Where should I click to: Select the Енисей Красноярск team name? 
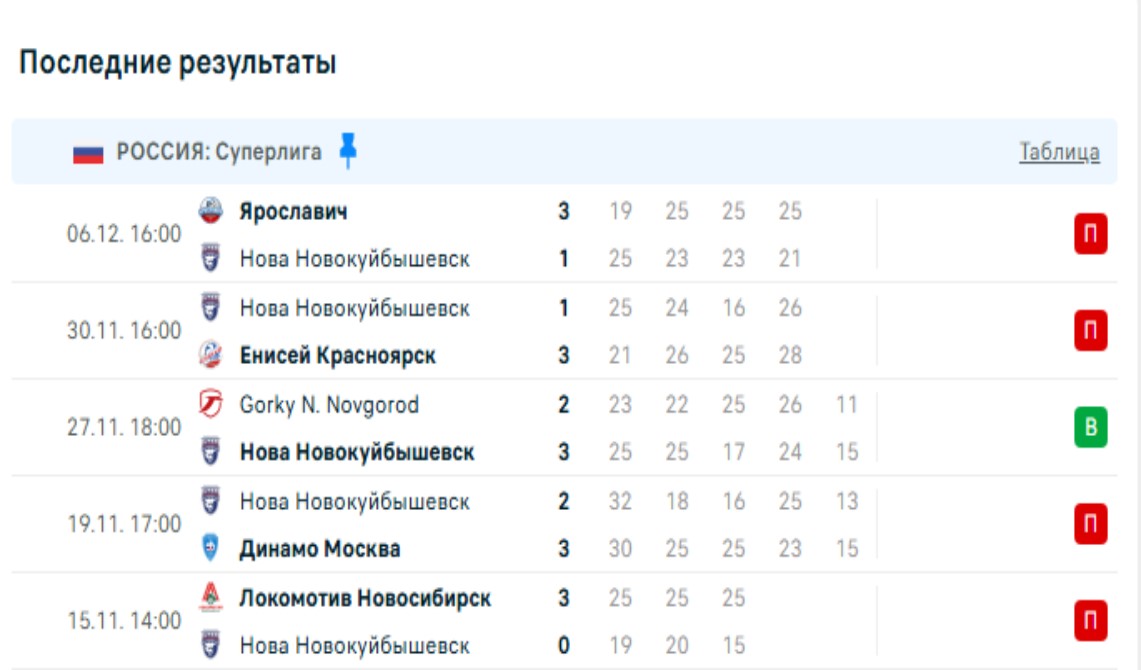(337, 356)
